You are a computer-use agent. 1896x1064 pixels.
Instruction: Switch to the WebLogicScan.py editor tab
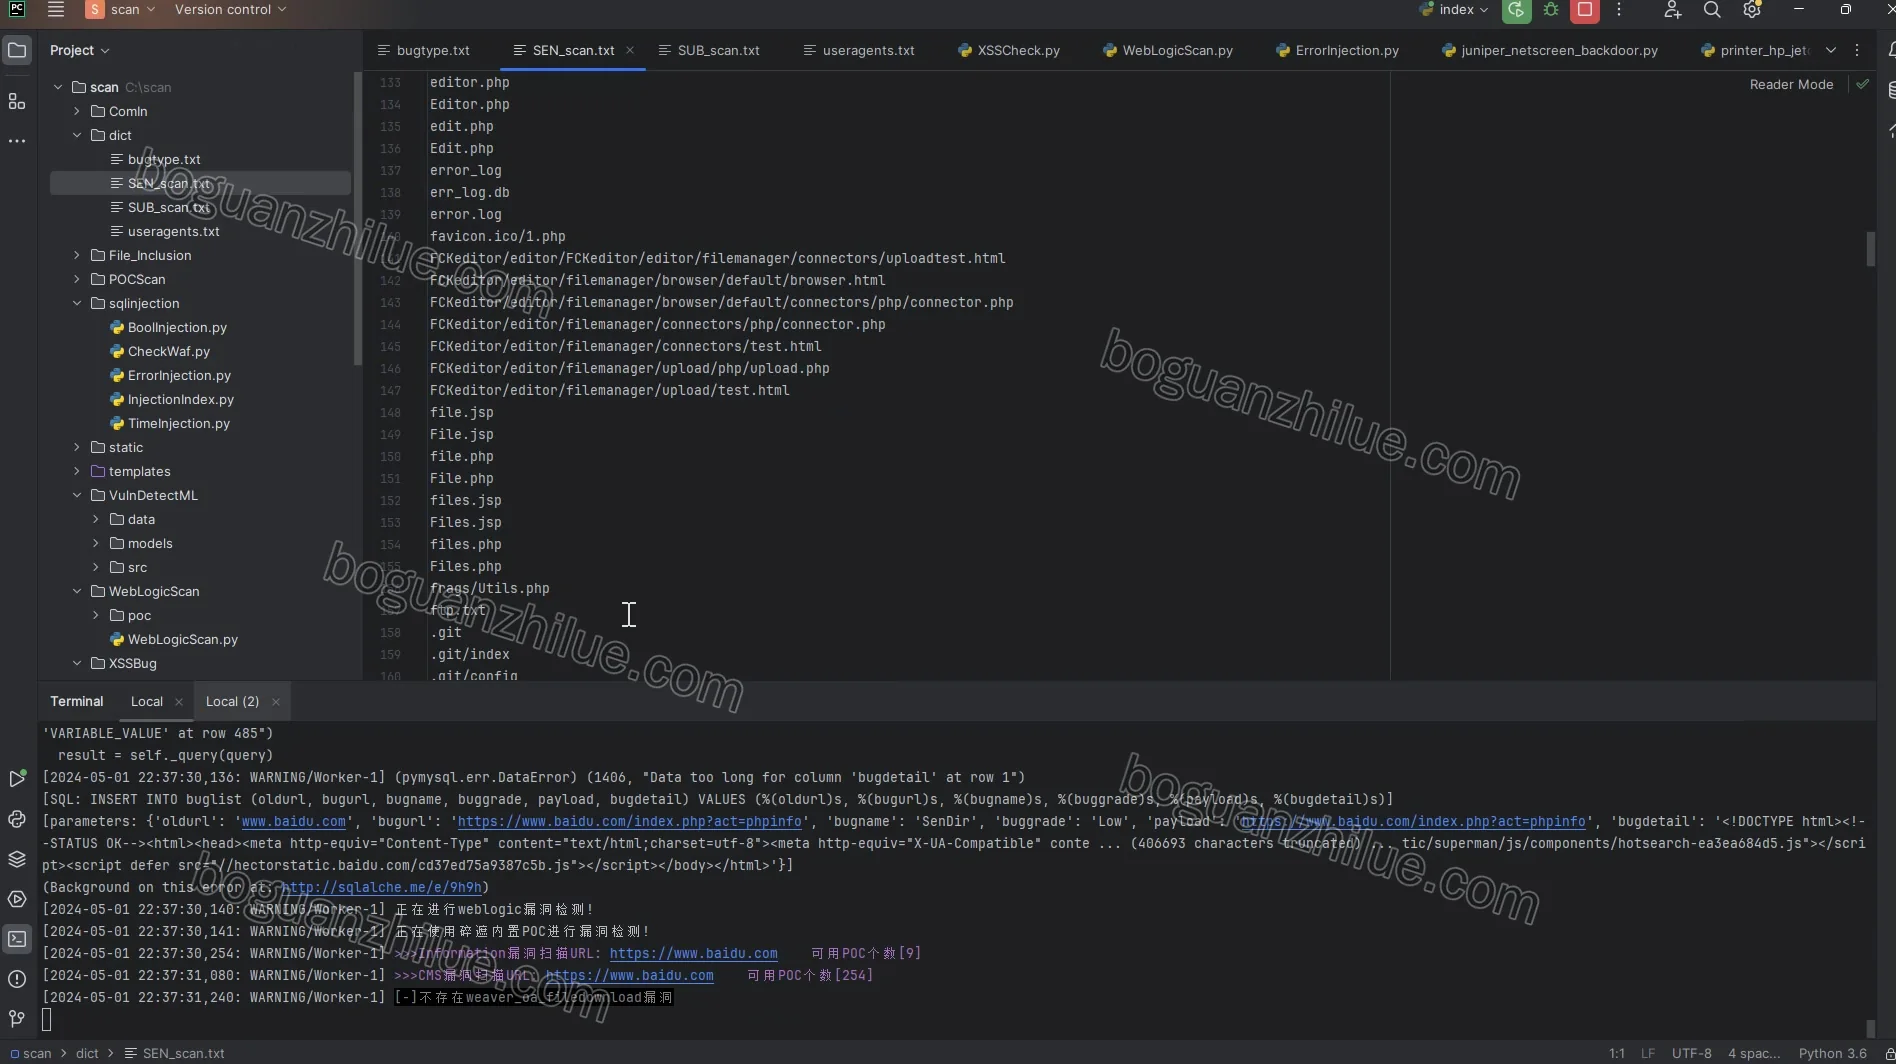point(1167,50)
